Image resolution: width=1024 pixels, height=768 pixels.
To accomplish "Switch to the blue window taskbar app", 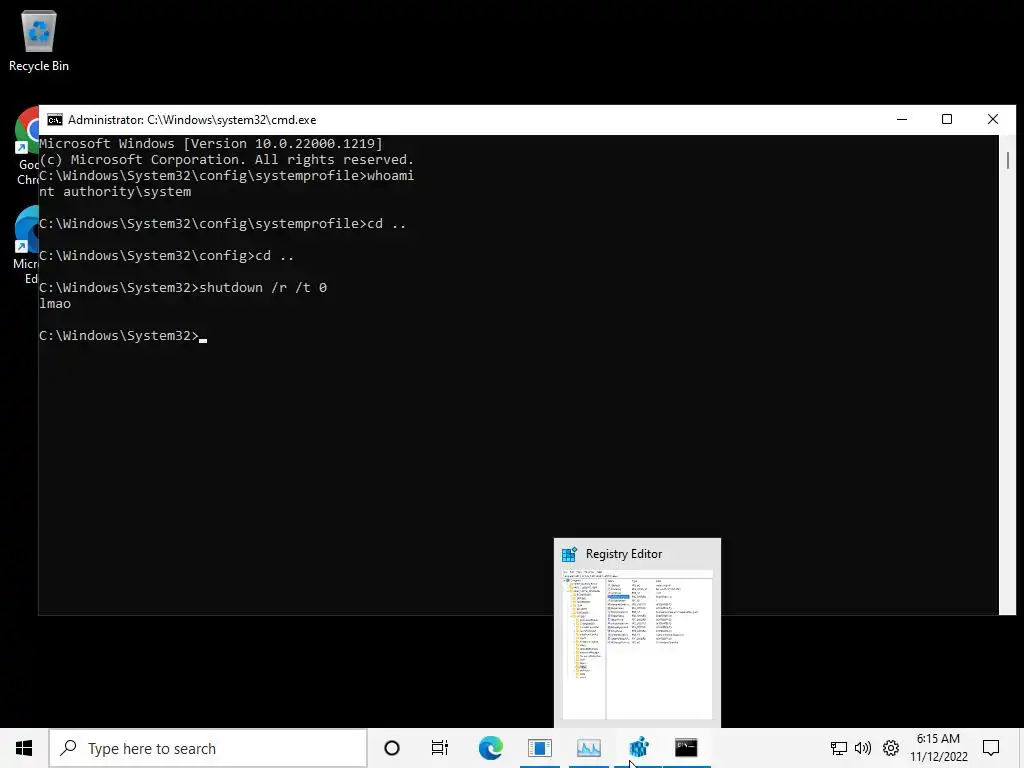I will [x=540, y=748].
